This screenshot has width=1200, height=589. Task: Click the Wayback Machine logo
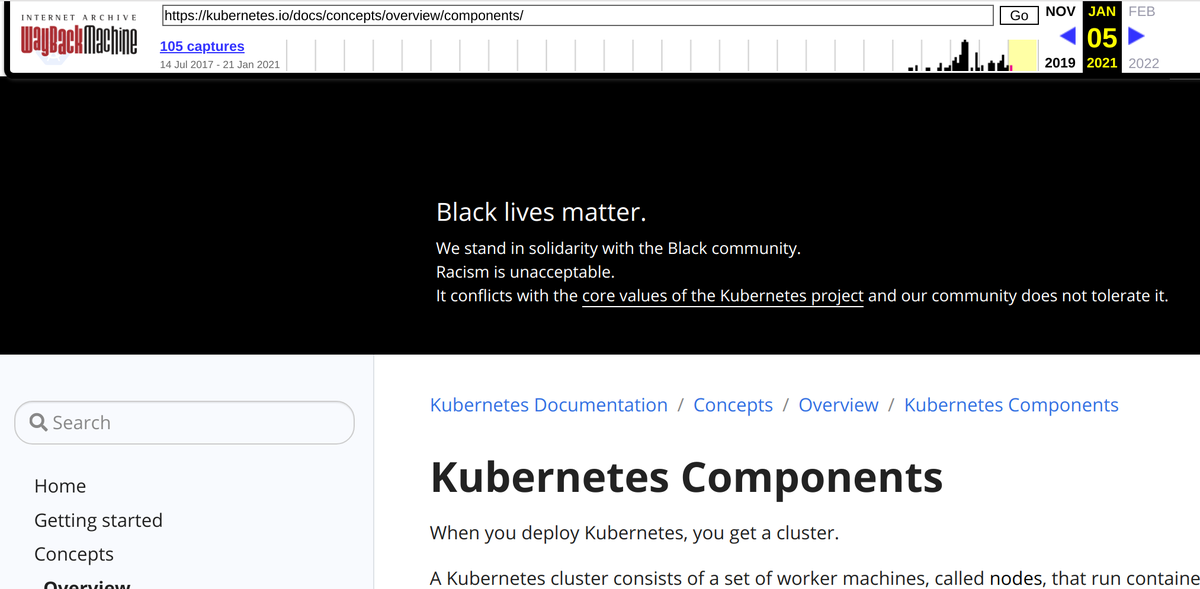tap(78, 43)
